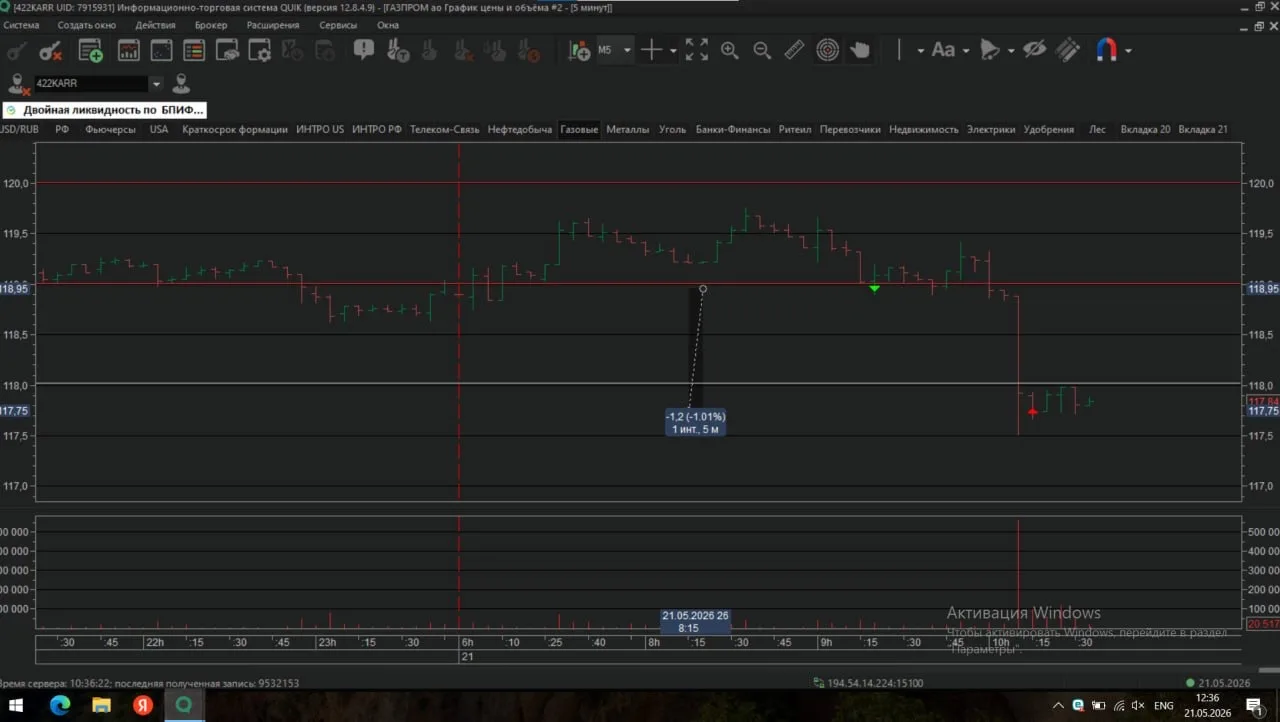Screen dimensions: 1280x722
Task: Expand the Aa text tool dropdown arrow
Action: coord(966,50)
